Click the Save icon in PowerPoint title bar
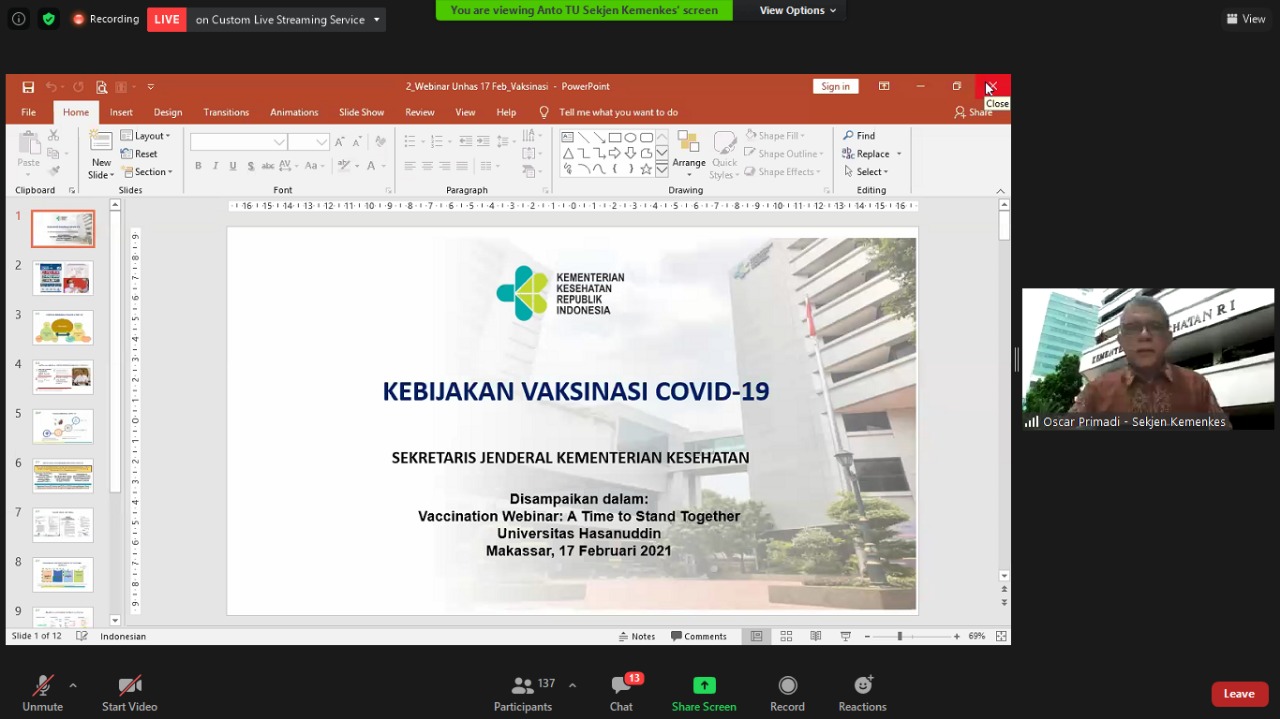Image resolution: width=1280 pixels, height=719 pixels. tap(28, 87)
